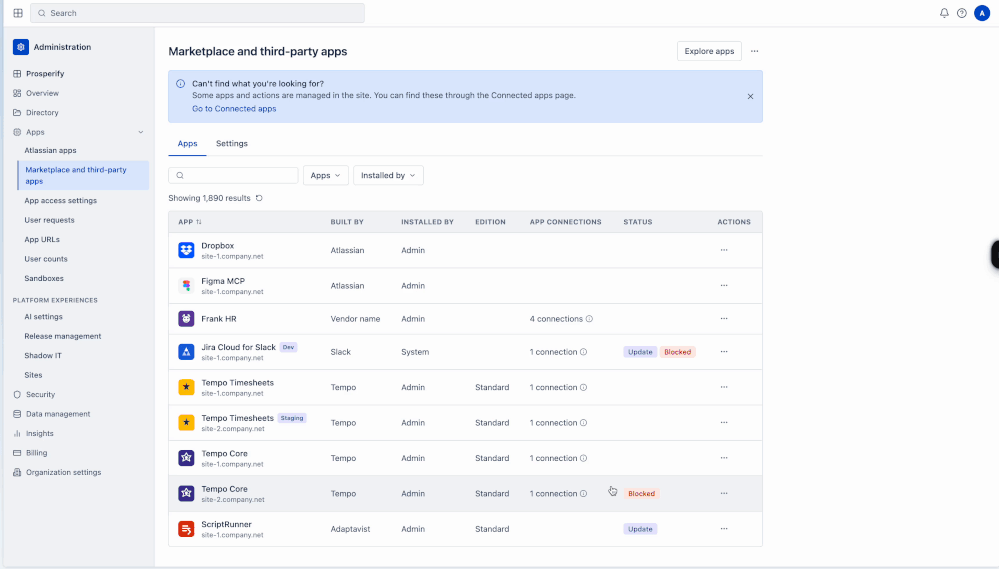Collapse the Apps section in sidebar
Viewport: 999px width, 569px height.
(140, 132)
